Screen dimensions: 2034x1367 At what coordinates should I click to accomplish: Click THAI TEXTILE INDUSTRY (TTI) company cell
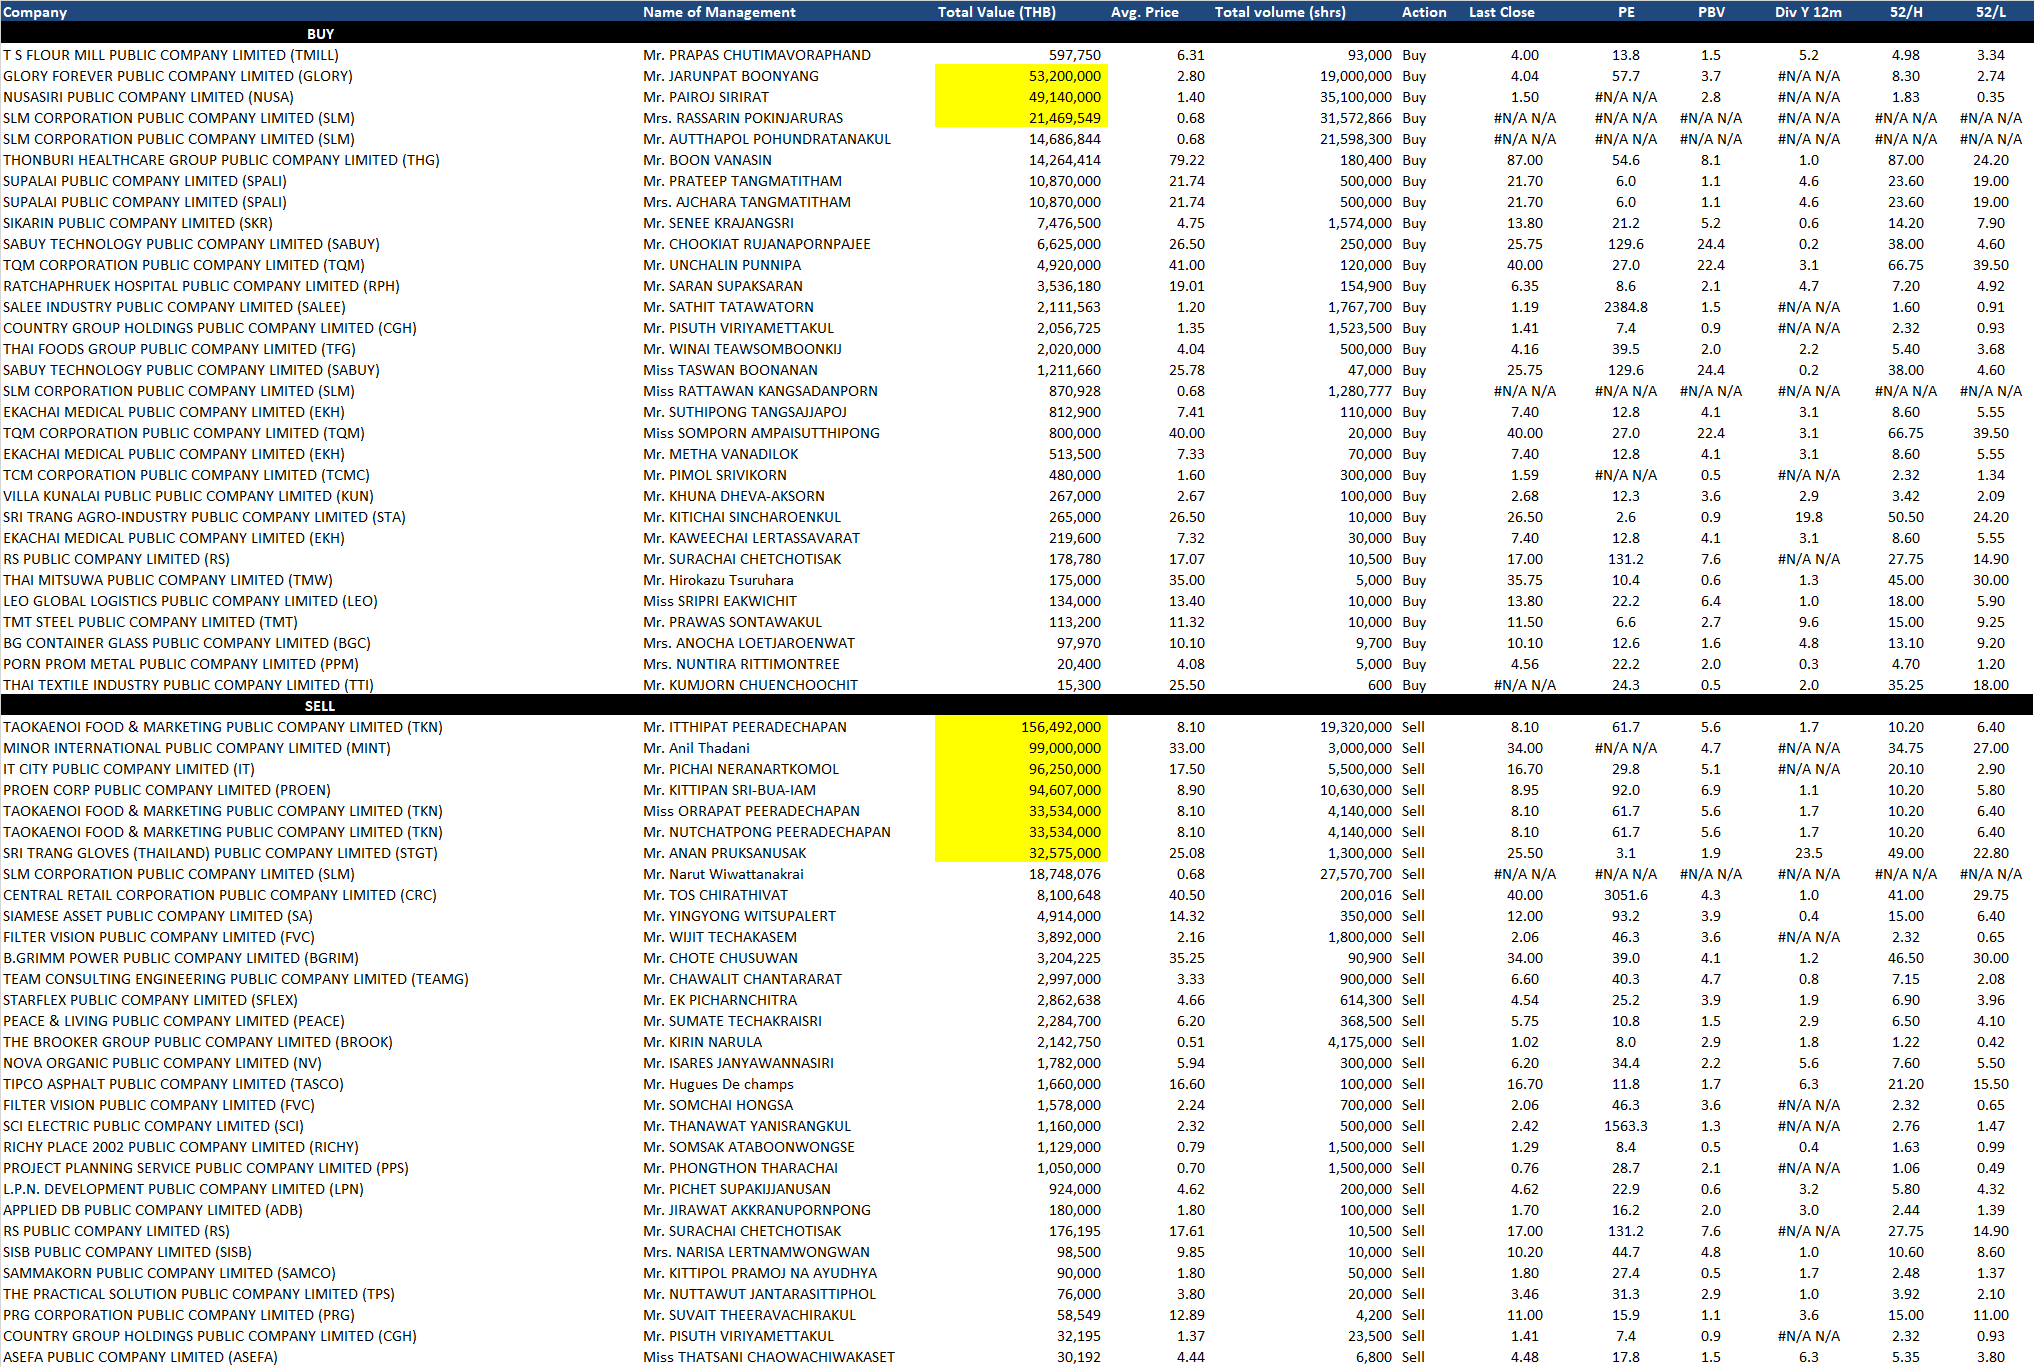point(188,685)
